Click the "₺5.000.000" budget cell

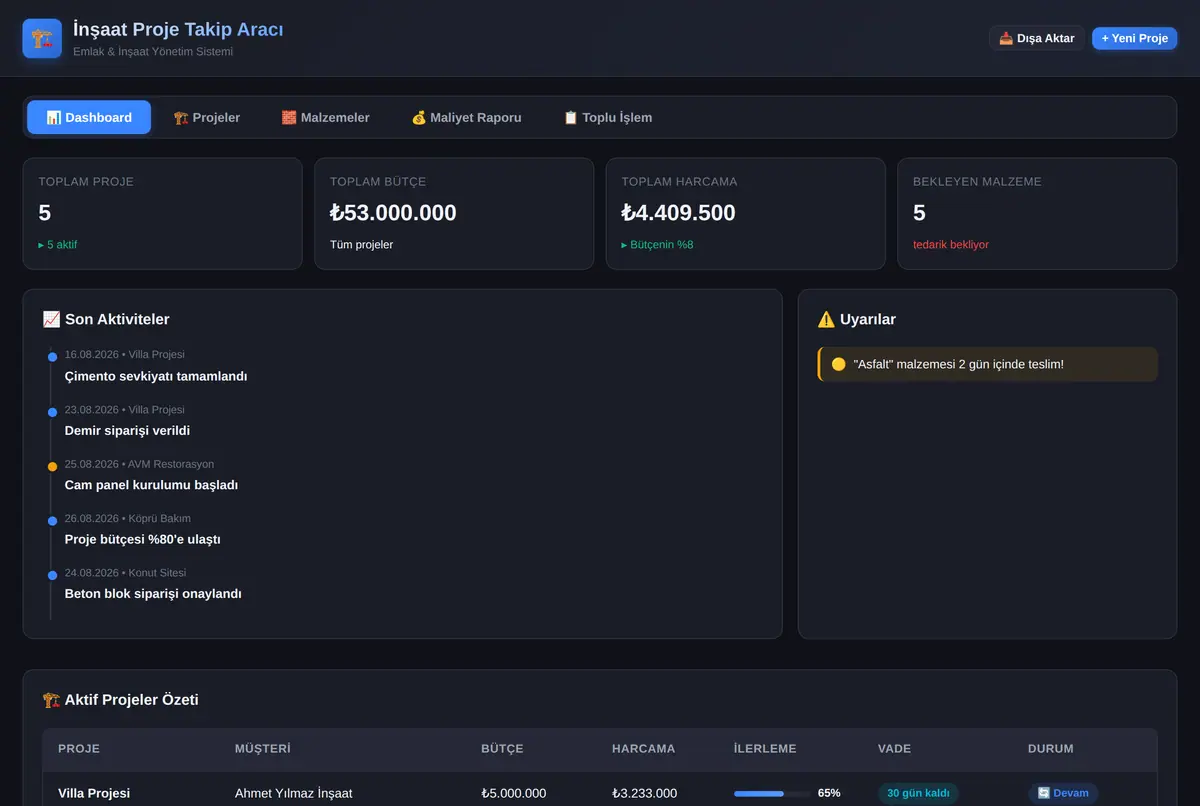513,794
